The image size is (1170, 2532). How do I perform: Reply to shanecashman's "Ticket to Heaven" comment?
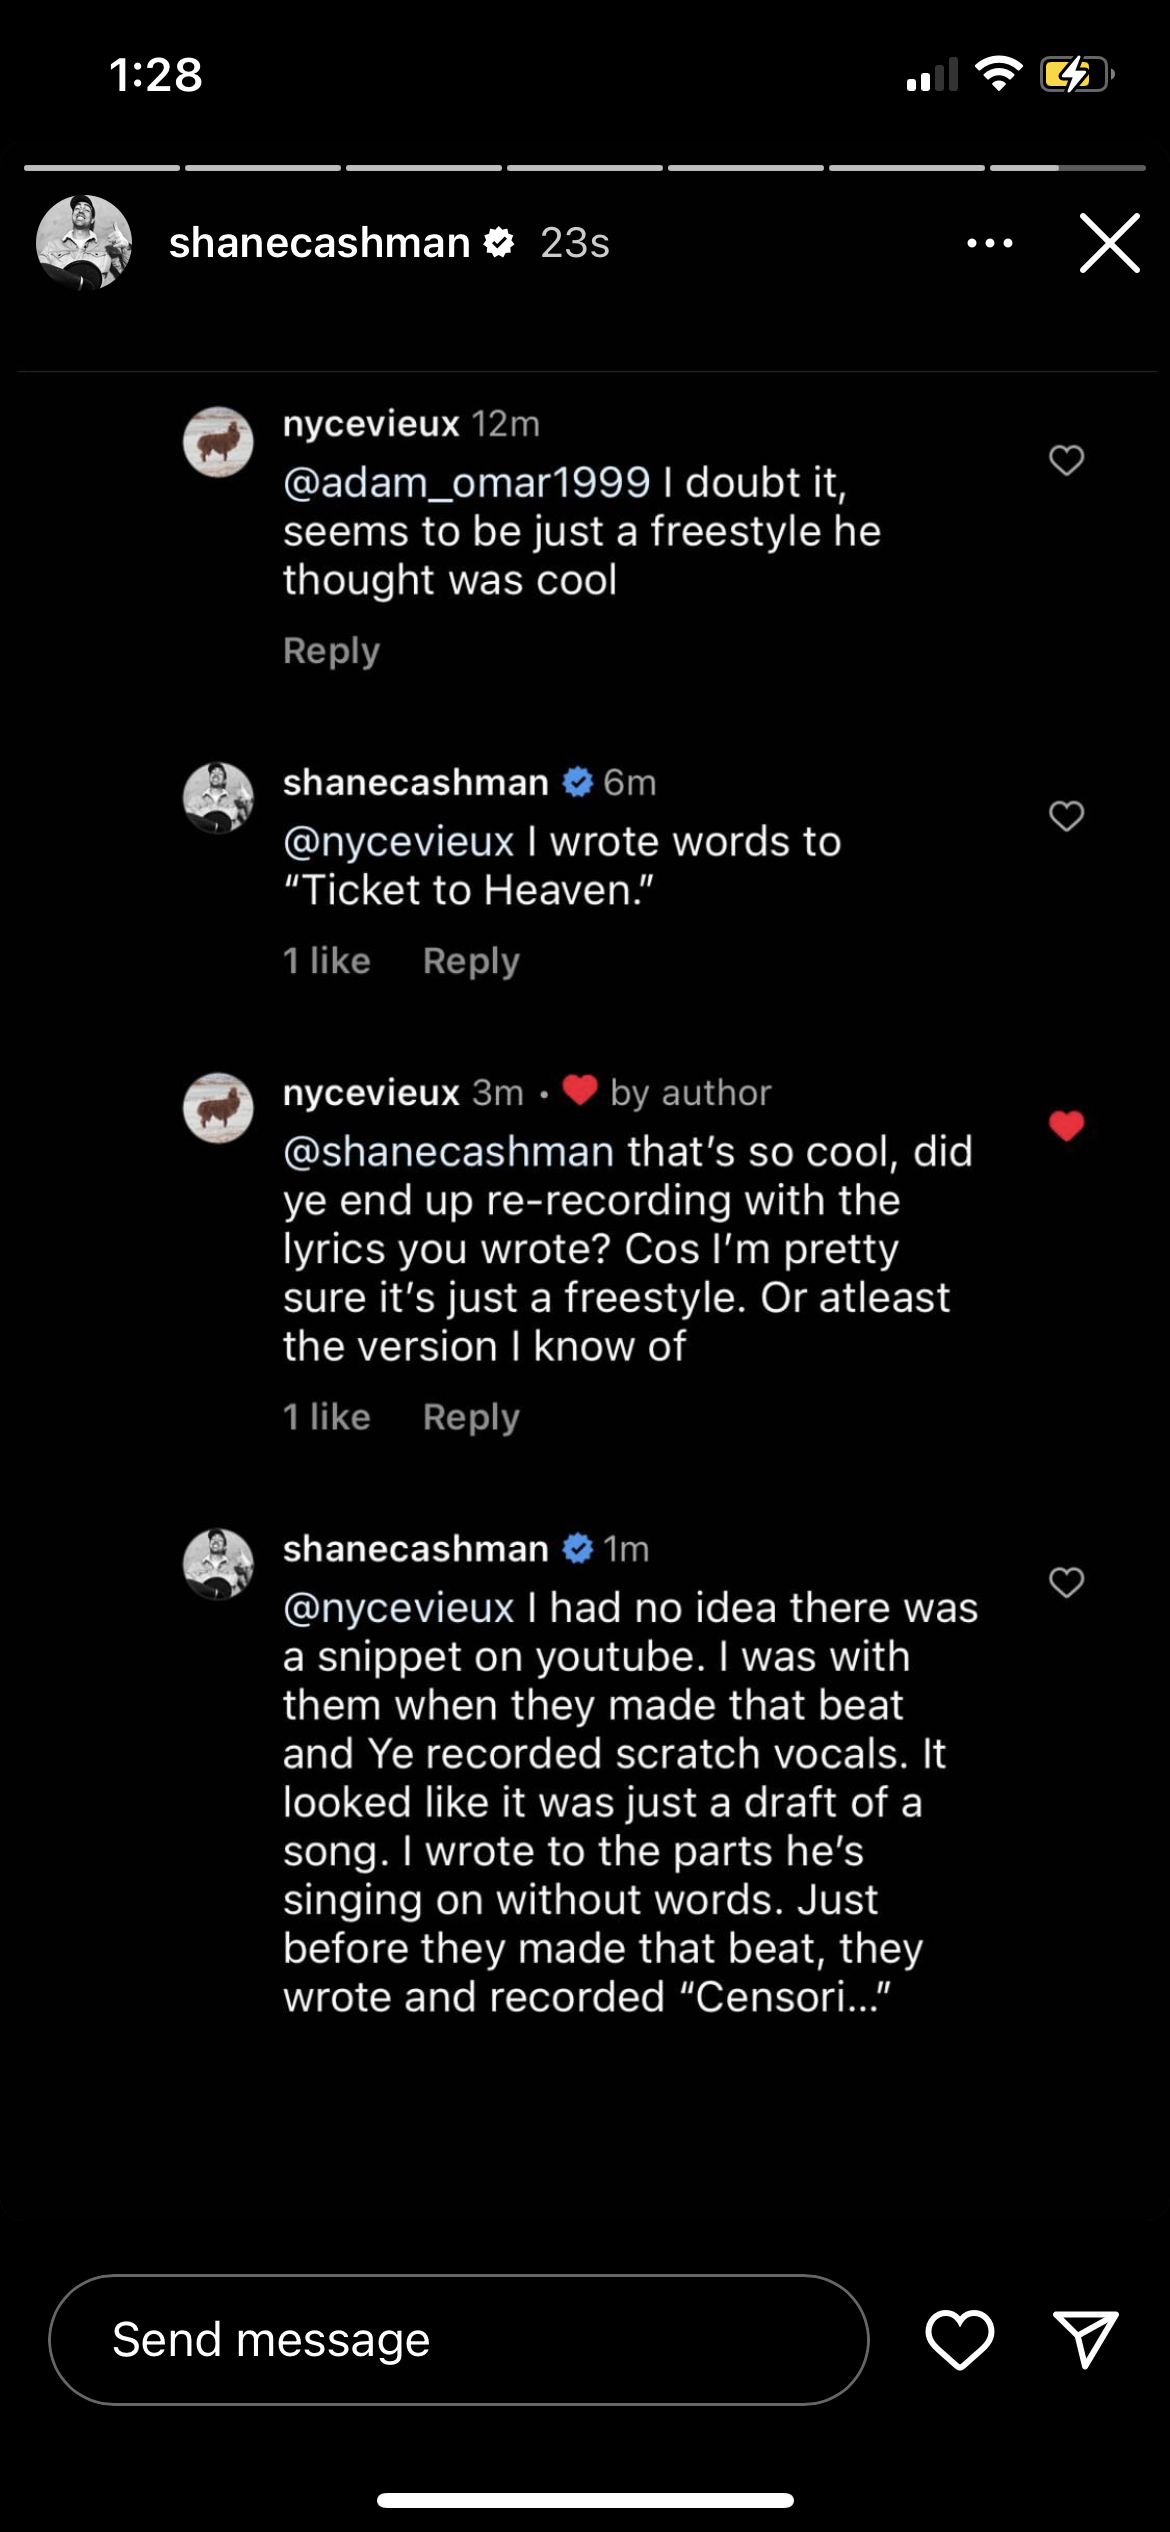[471, 961]
